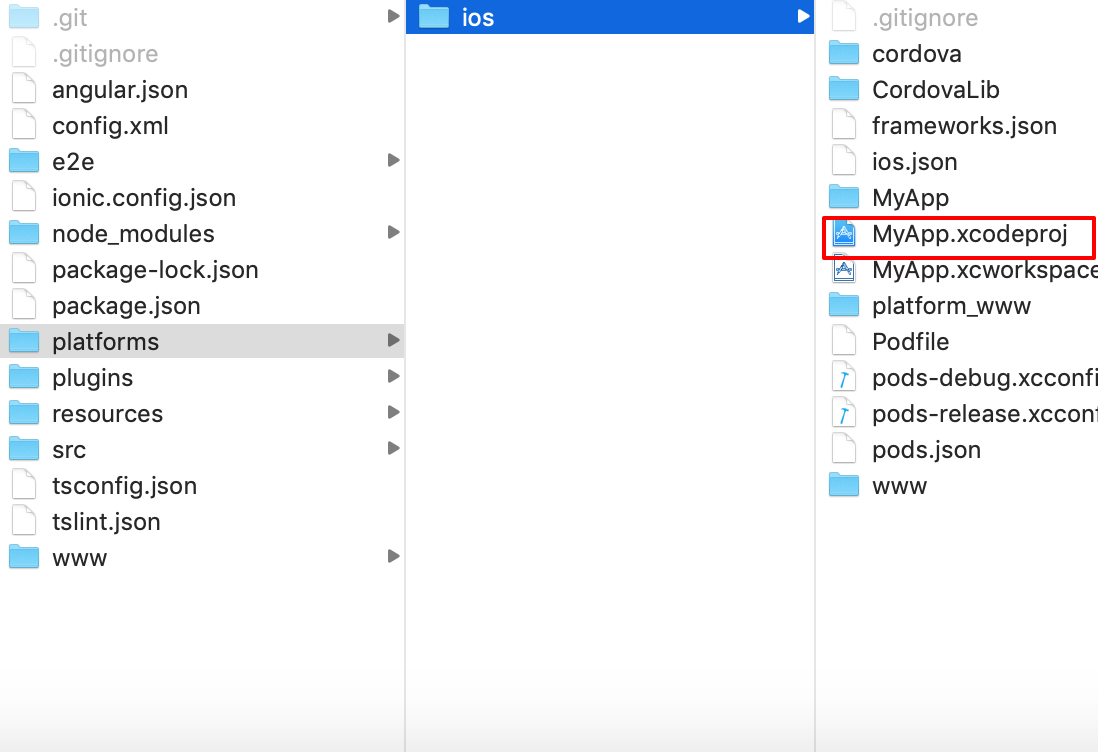This screenshot has width=1098, height=752.
Task: Click the MyApp.xcodeproj Xcode project icon
Action: click(844, 233)
